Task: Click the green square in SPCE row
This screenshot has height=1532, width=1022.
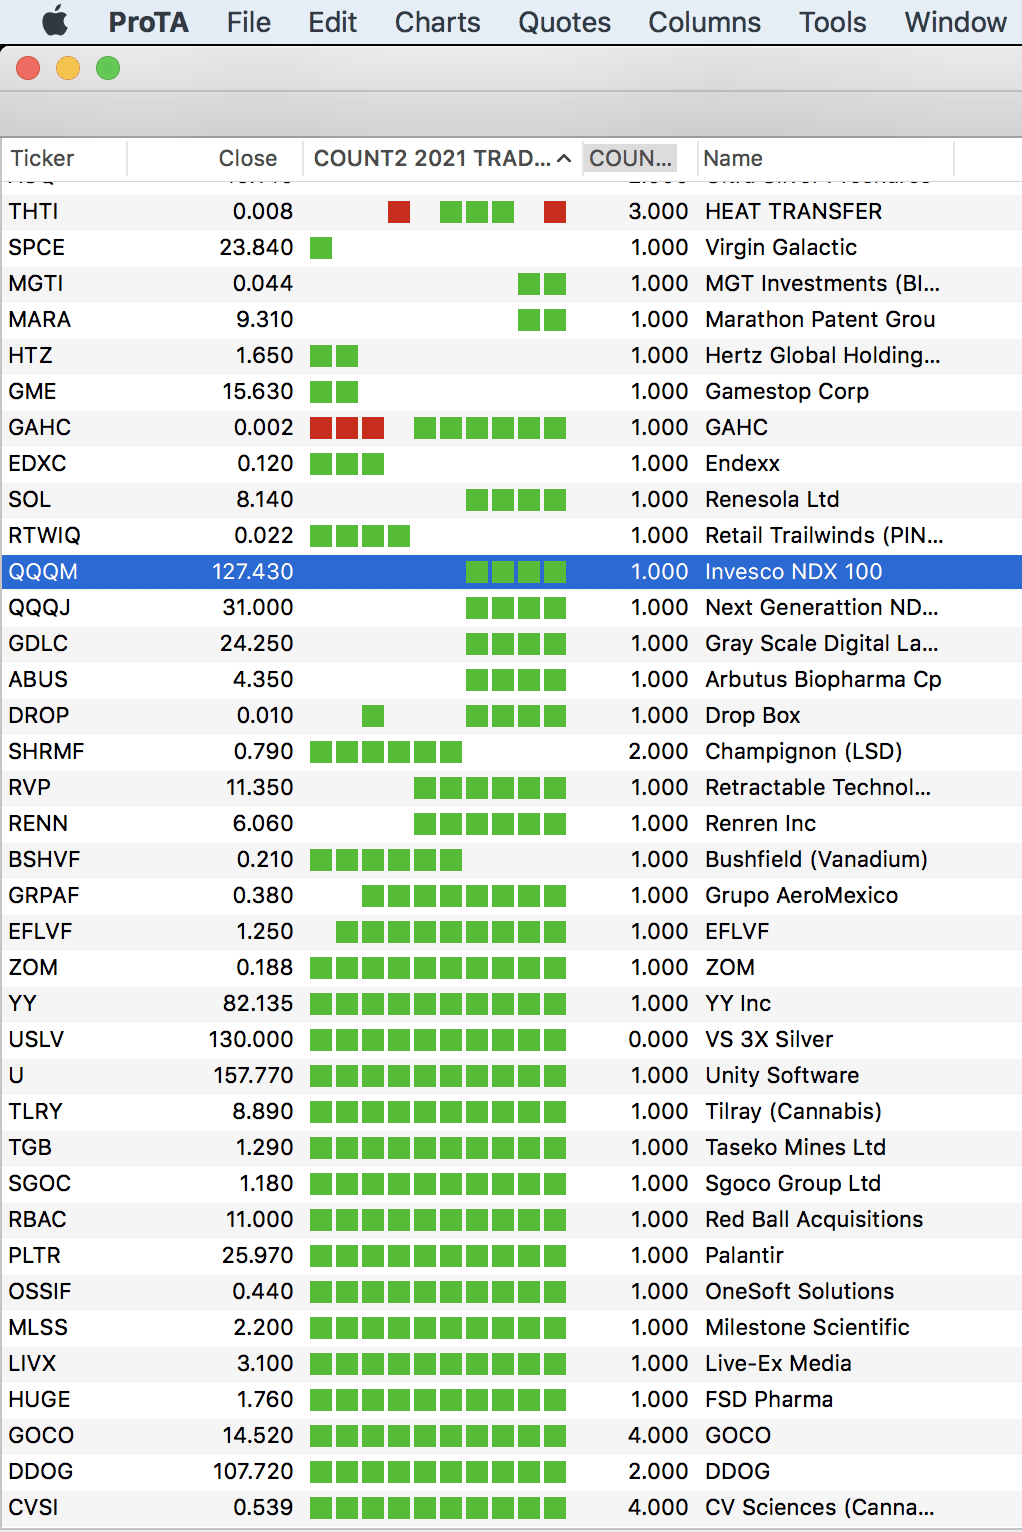Action: tap(321, 248)
